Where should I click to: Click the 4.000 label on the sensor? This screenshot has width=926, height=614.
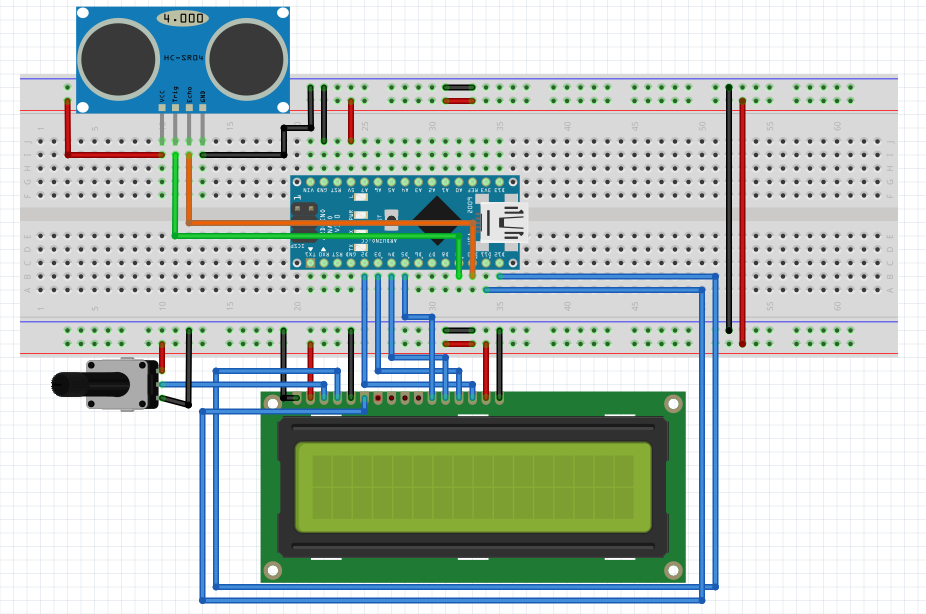pyautogui.click(x=182, y=17)
